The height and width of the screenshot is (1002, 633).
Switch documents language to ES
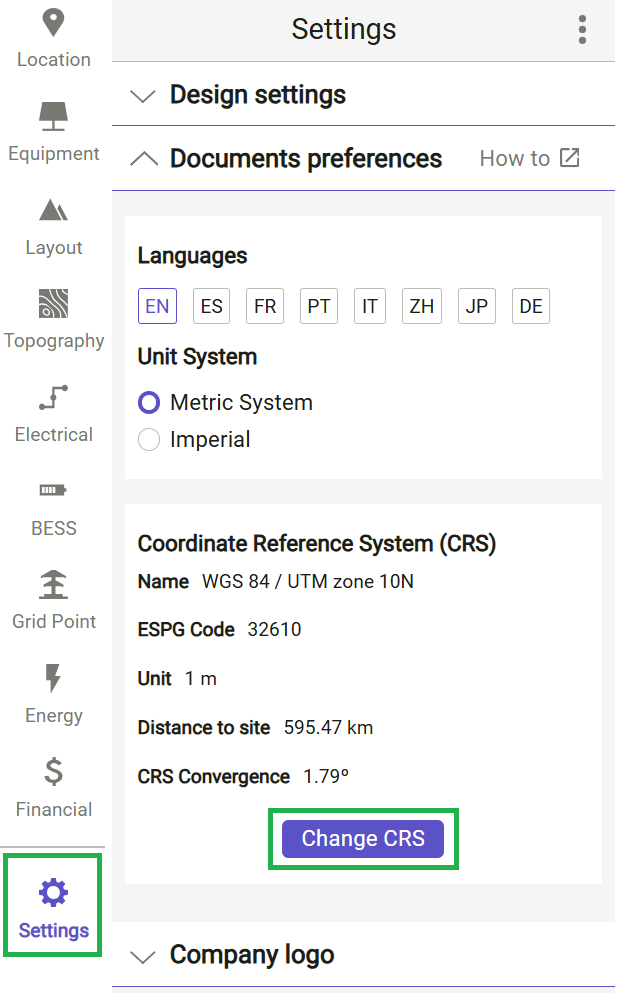click(211, 306)
